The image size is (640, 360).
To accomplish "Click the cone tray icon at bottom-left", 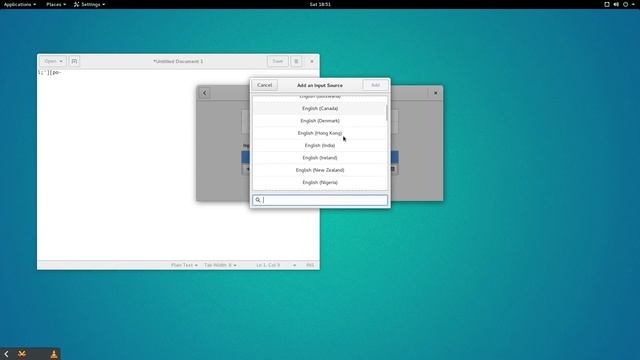I will pos(54,354).
